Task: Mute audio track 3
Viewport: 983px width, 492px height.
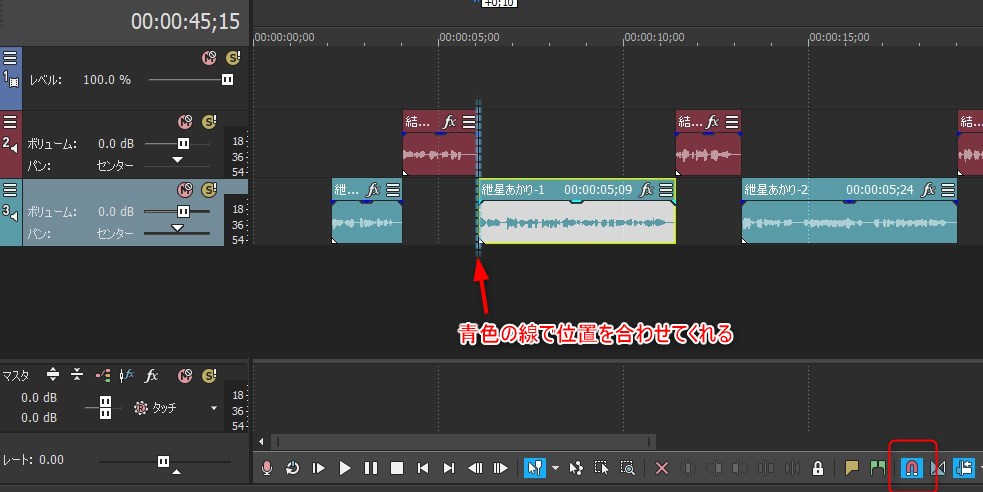Action: click(x=185, y=189)
